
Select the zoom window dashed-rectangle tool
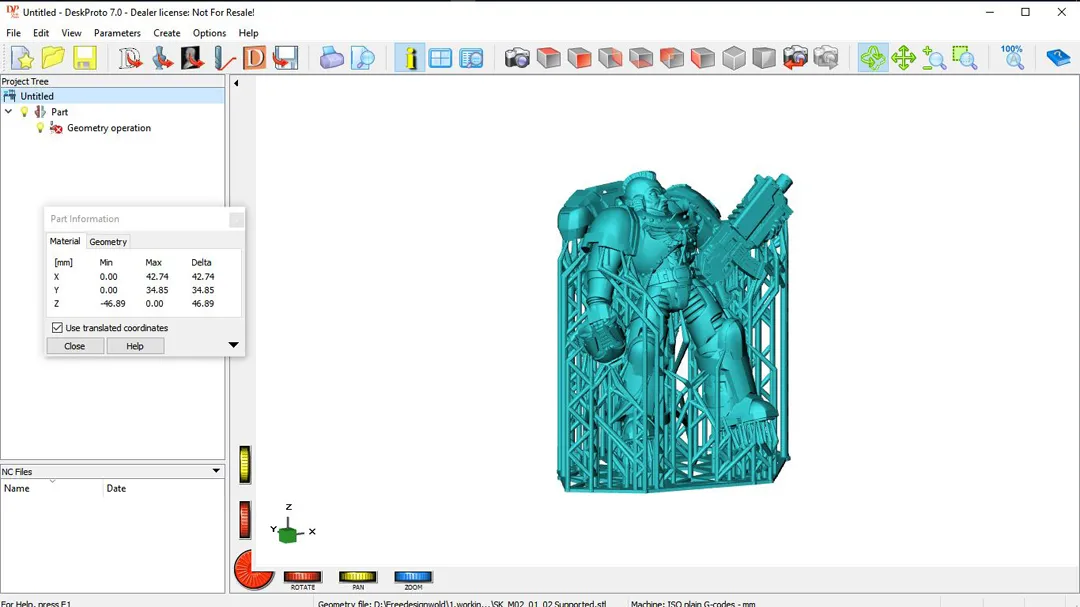click(x=965, y=58)
